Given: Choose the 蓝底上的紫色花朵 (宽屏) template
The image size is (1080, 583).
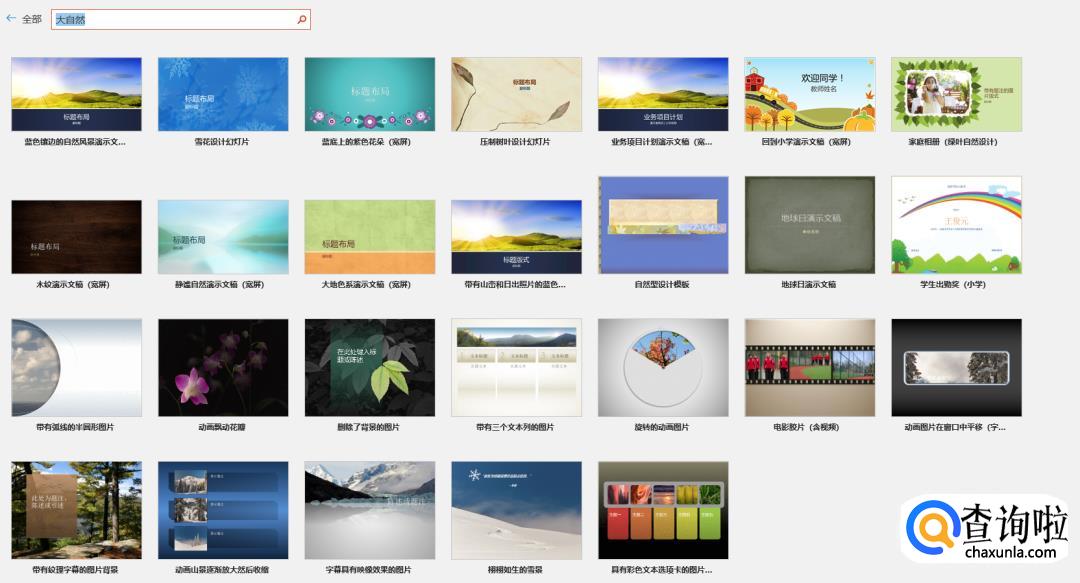Looking at the screenshot, I should 370,94.
